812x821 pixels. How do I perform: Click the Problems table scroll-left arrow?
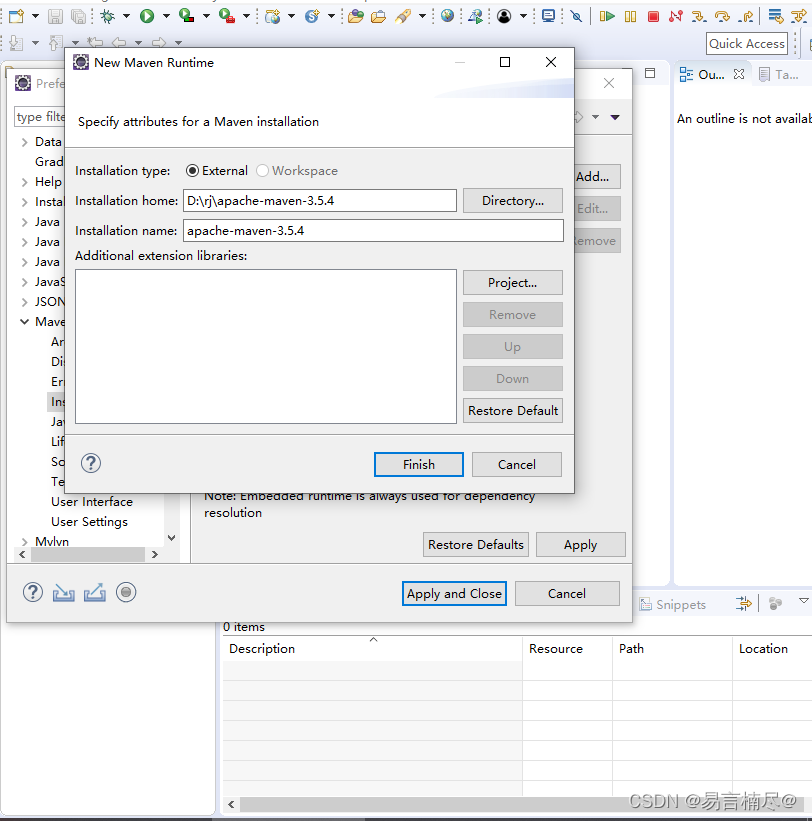click(231, 804)
